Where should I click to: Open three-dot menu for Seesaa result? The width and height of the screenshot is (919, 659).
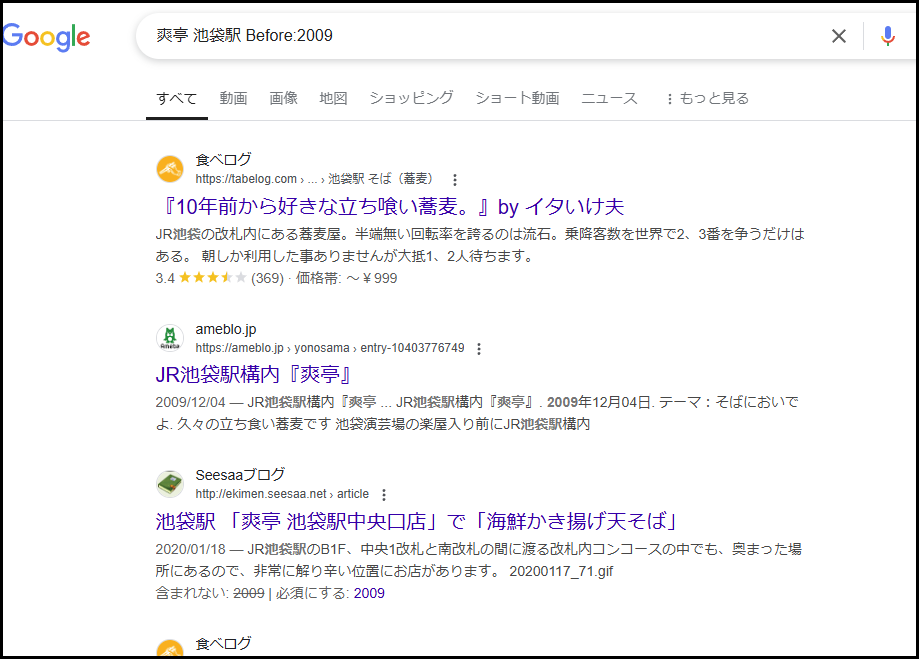[384, 495]
